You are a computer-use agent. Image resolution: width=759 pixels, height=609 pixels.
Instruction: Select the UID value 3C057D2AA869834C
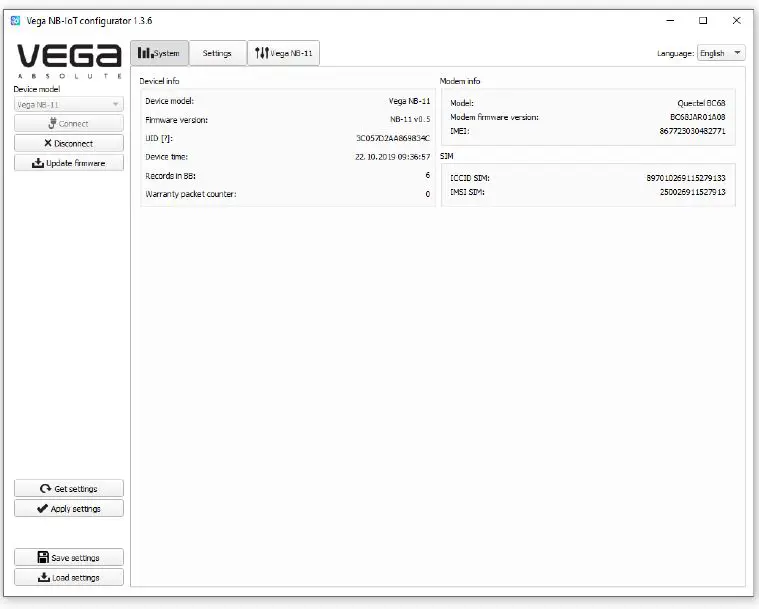(393, 138)
